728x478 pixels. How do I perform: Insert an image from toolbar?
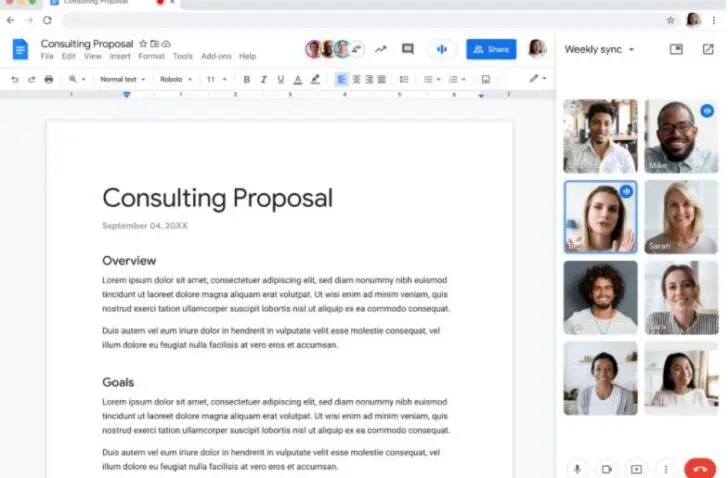[486, 79]
